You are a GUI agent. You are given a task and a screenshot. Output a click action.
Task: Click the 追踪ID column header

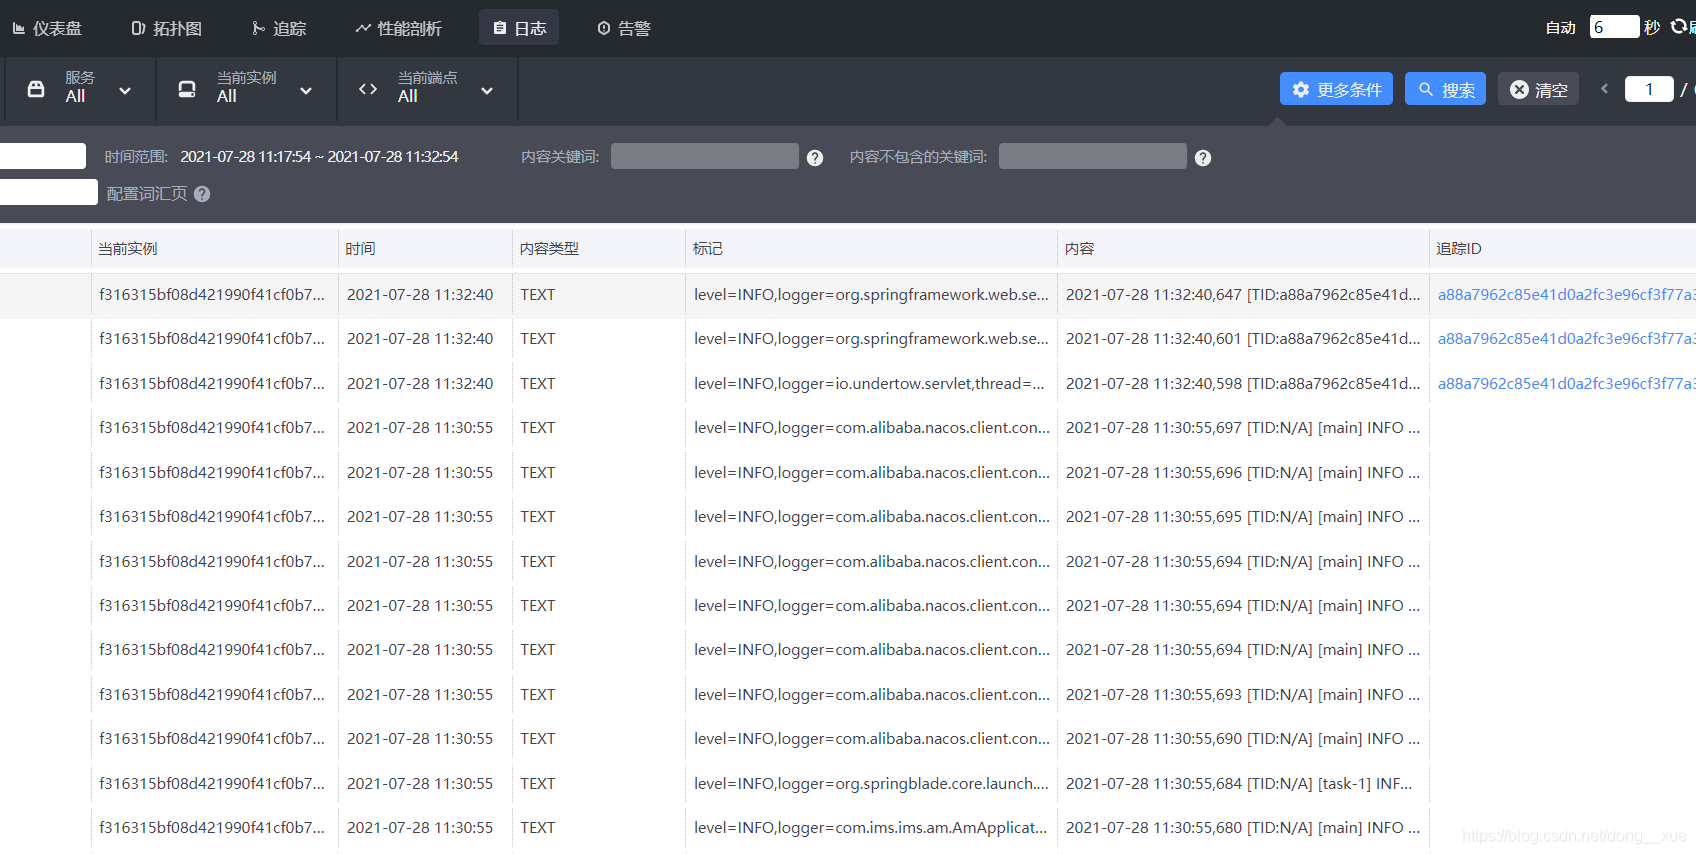[x=1459, y=248]
